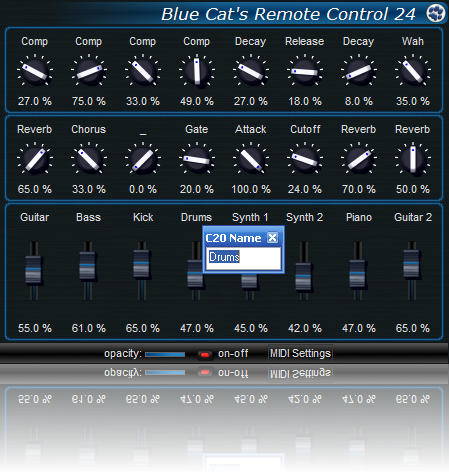Click the Chorus knob name label
Image resolution: width=449 pixels, height=473 pixels.
(89, 129)
